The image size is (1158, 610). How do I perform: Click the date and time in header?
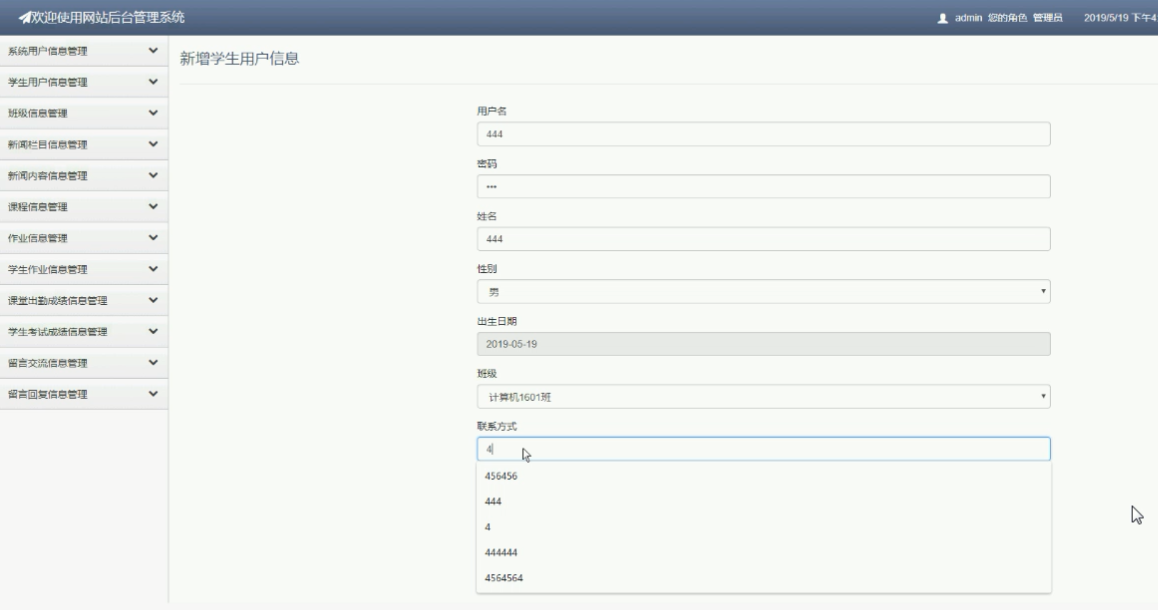click(x=1120, y=18)
